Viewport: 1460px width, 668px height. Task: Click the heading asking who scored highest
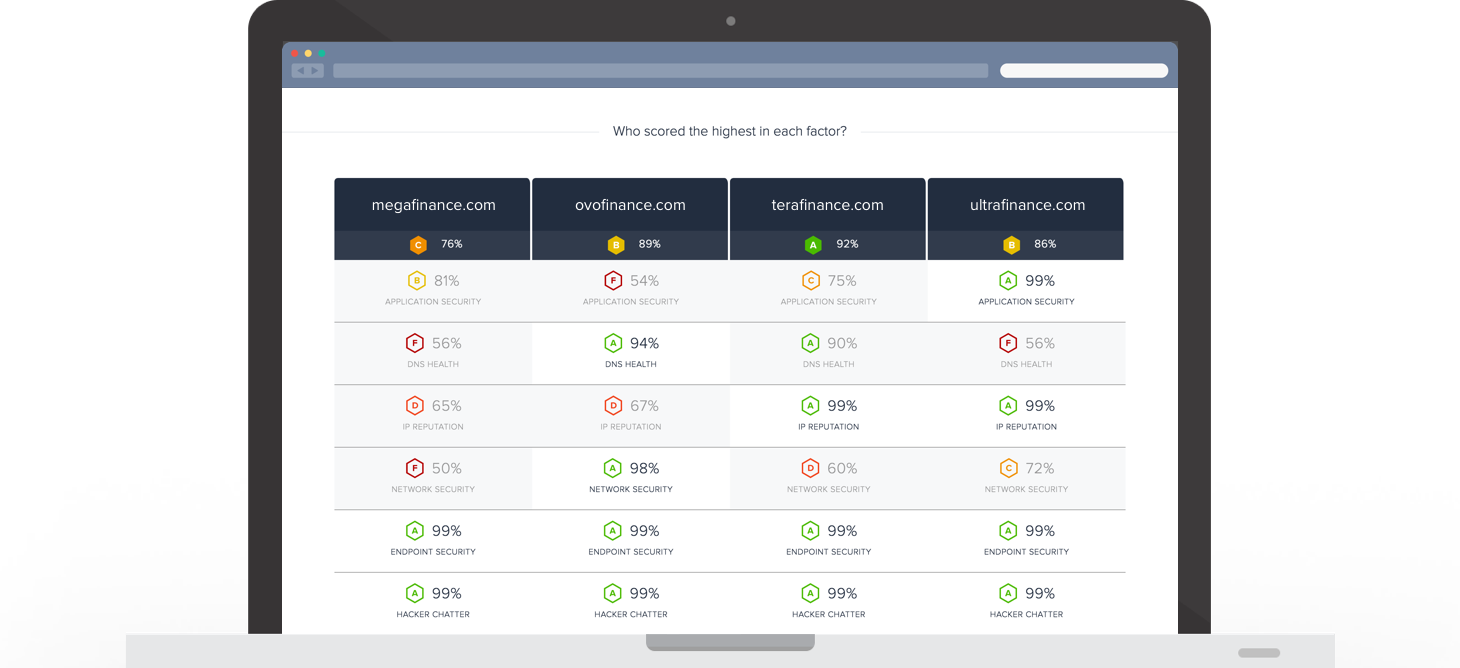pos(730,131)
